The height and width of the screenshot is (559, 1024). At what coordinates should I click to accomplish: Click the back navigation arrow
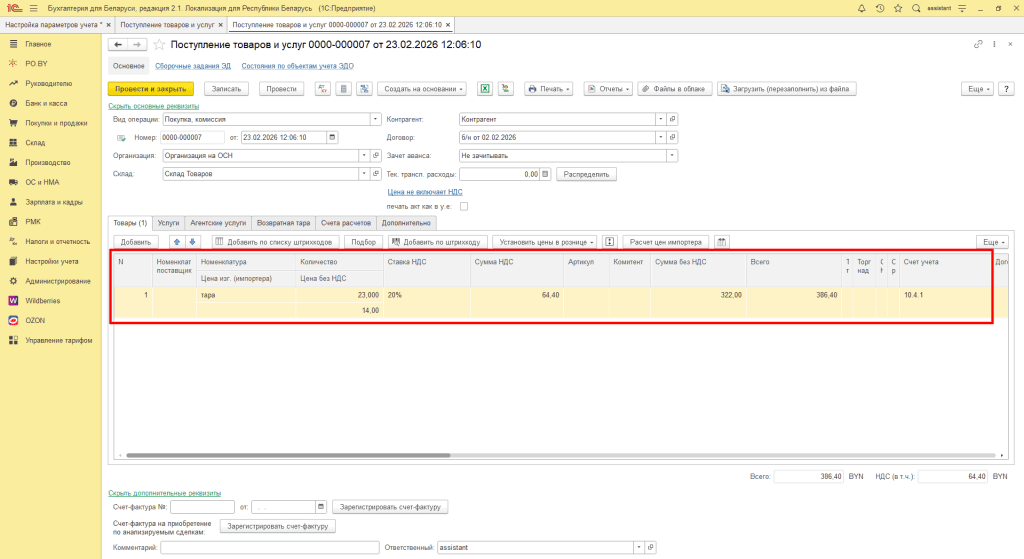117,45
